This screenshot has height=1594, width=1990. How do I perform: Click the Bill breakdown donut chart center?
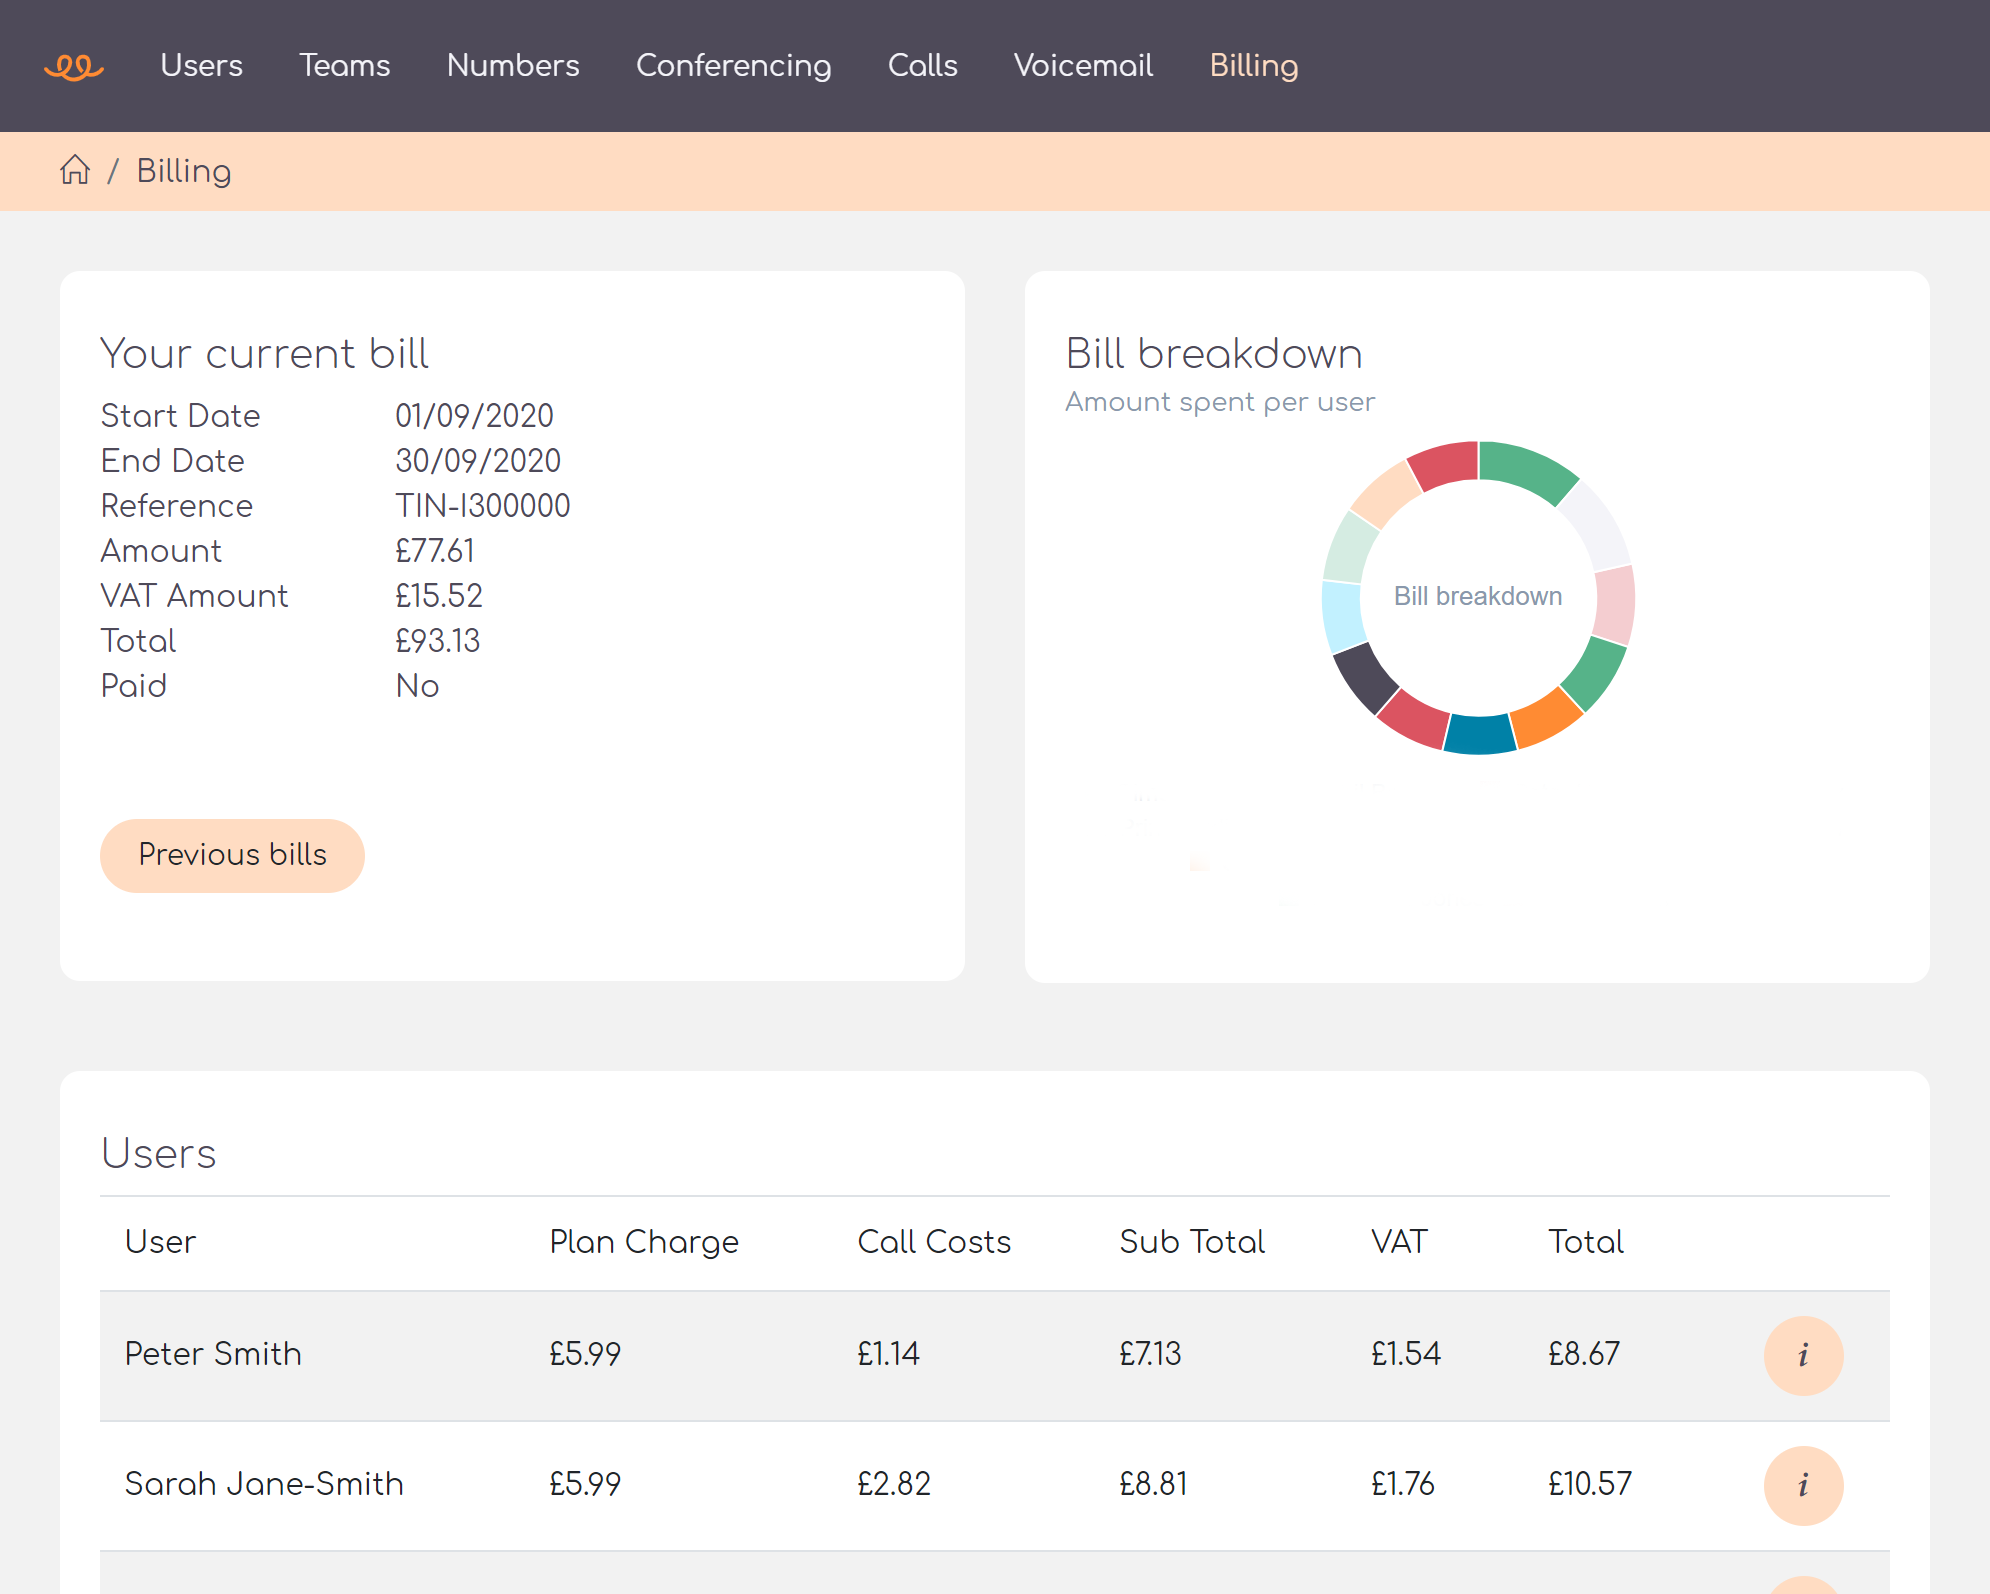pyautogui.click(x=1477, y=596)
